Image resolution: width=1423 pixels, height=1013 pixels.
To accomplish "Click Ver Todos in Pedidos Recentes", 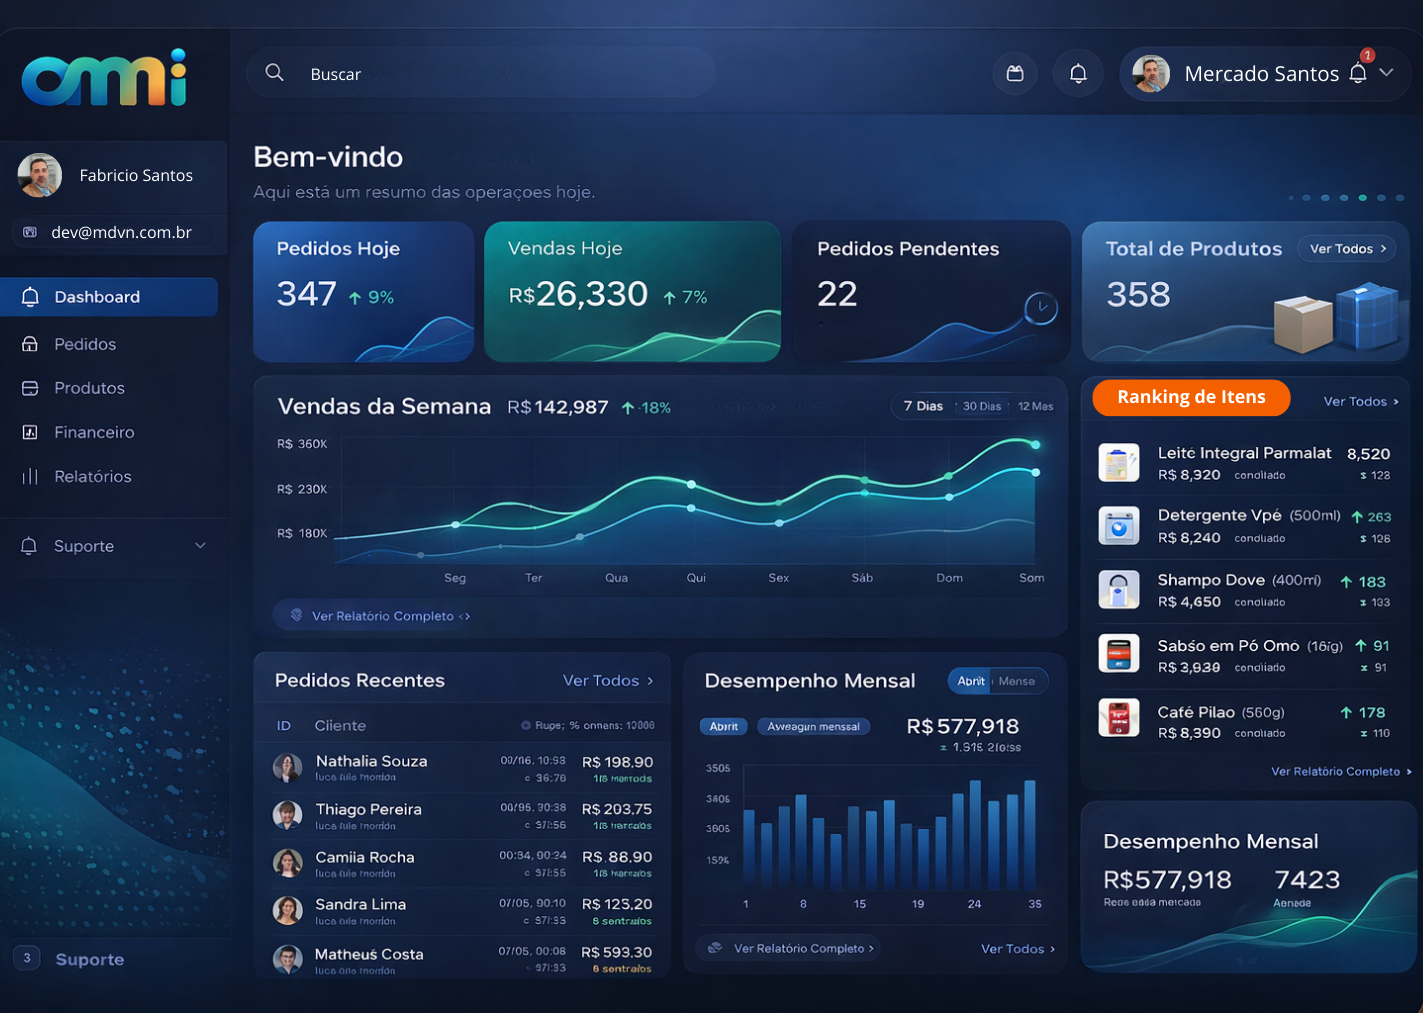I will point(608,681).
